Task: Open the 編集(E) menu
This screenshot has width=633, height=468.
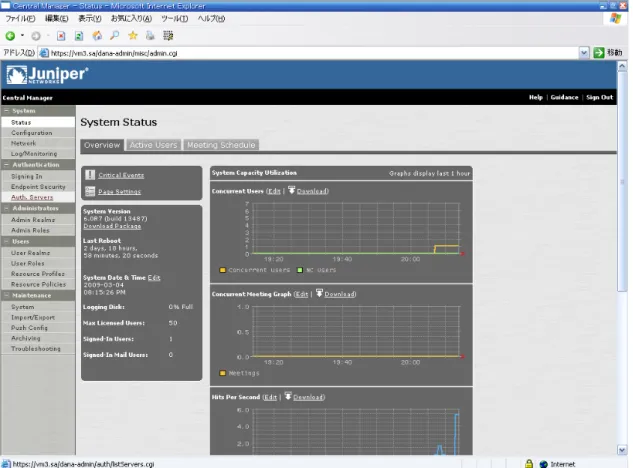Action: pyautogui.click(x=57, y=19)
